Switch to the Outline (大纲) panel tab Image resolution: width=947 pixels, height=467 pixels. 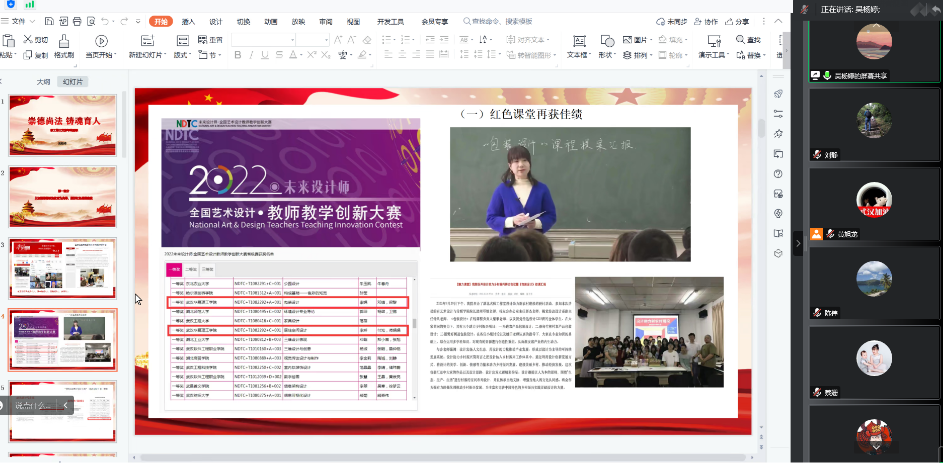tap(43, 82)
